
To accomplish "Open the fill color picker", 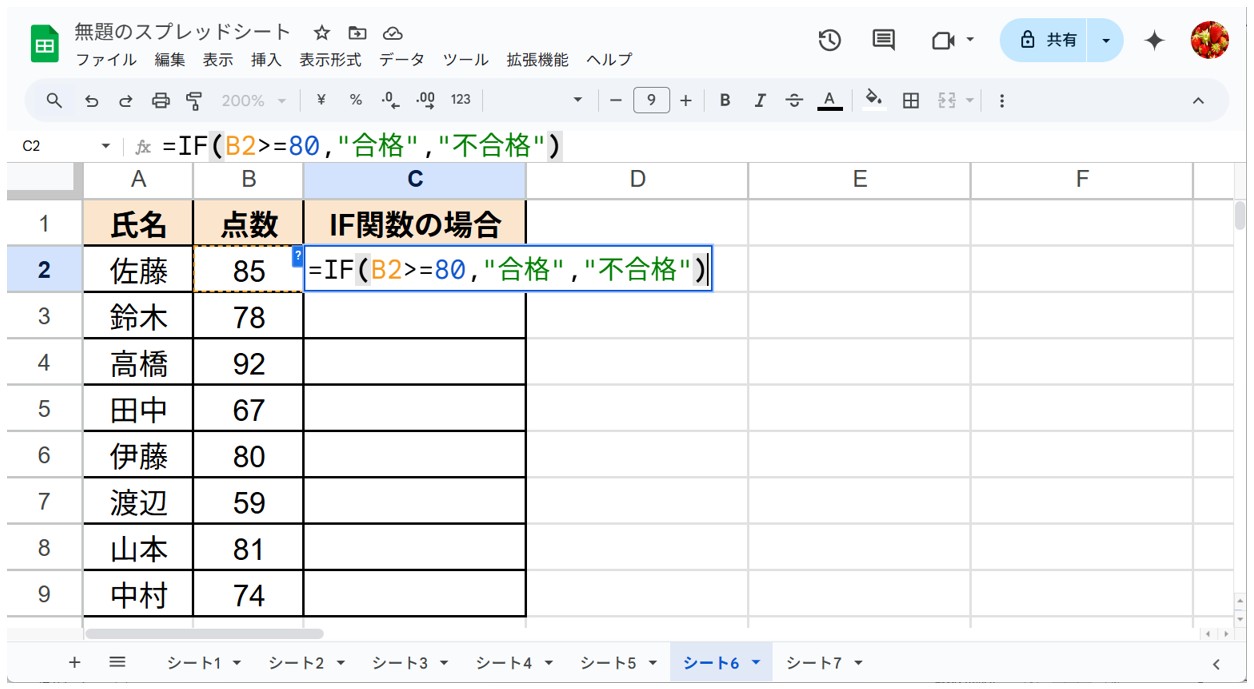I will pos(874,100).
